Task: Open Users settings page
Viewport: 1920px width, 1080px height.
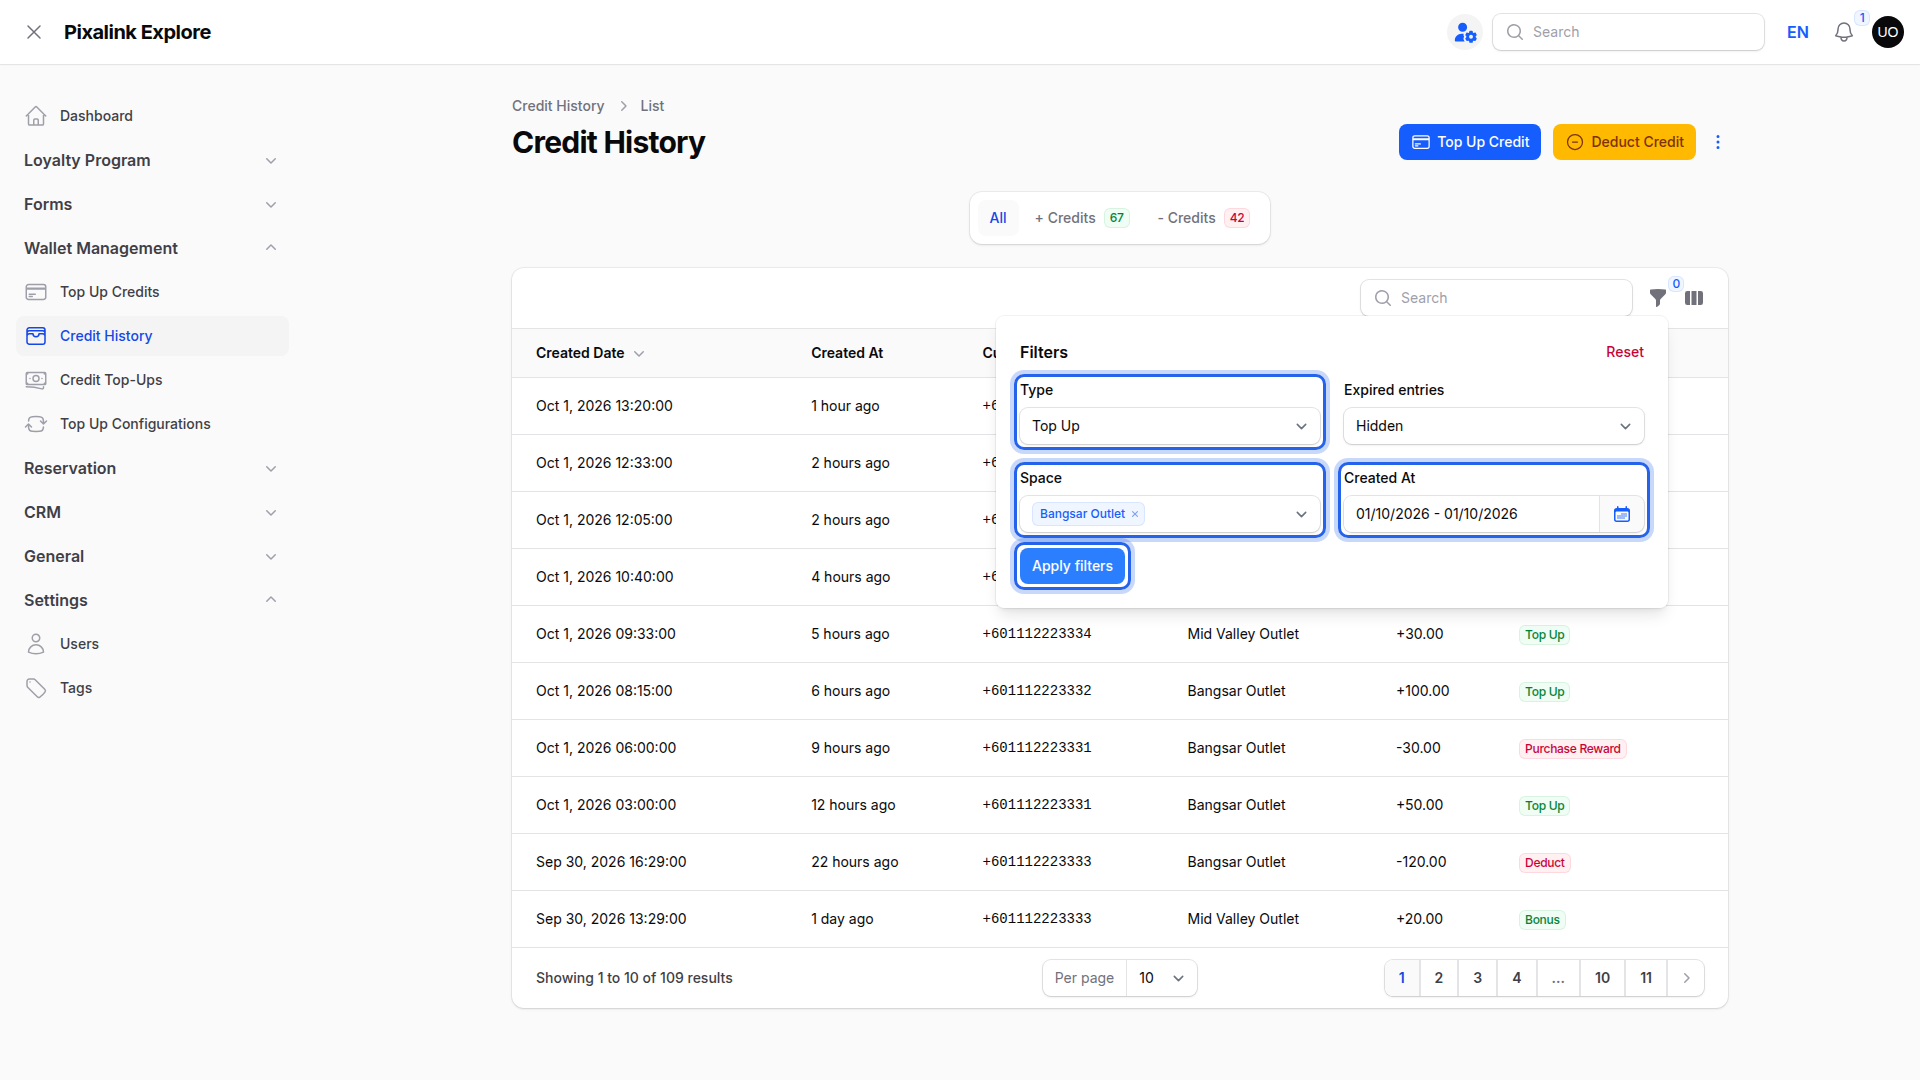Action: [x=152, y=644]
